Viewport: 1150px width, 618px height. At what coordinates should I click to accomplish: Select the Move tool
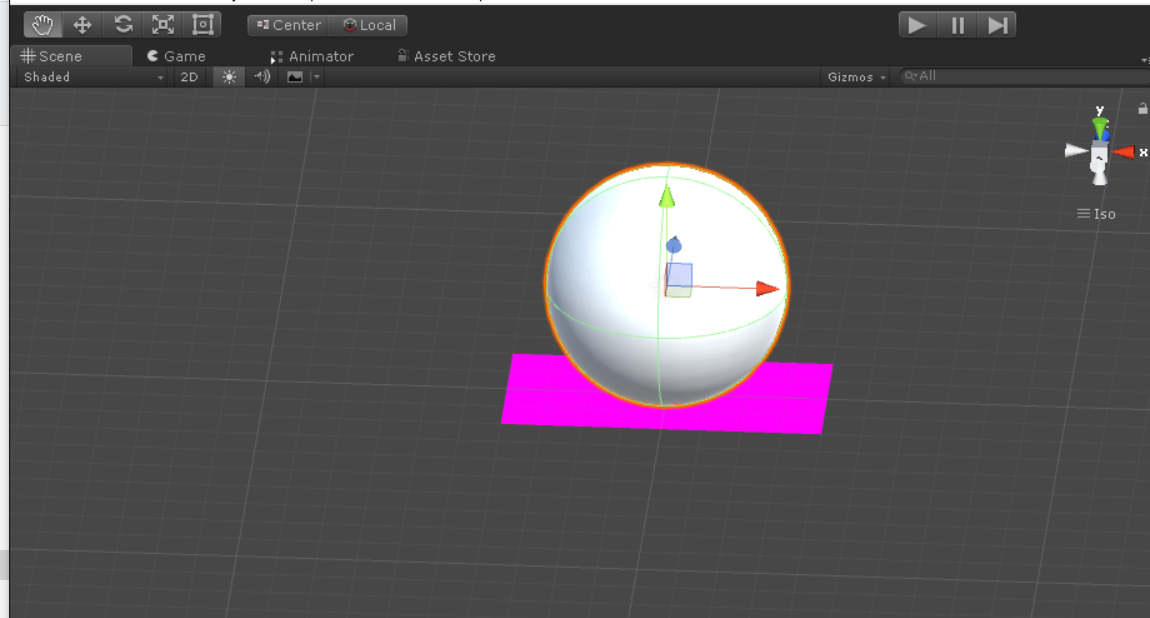[x=81, y=24]
